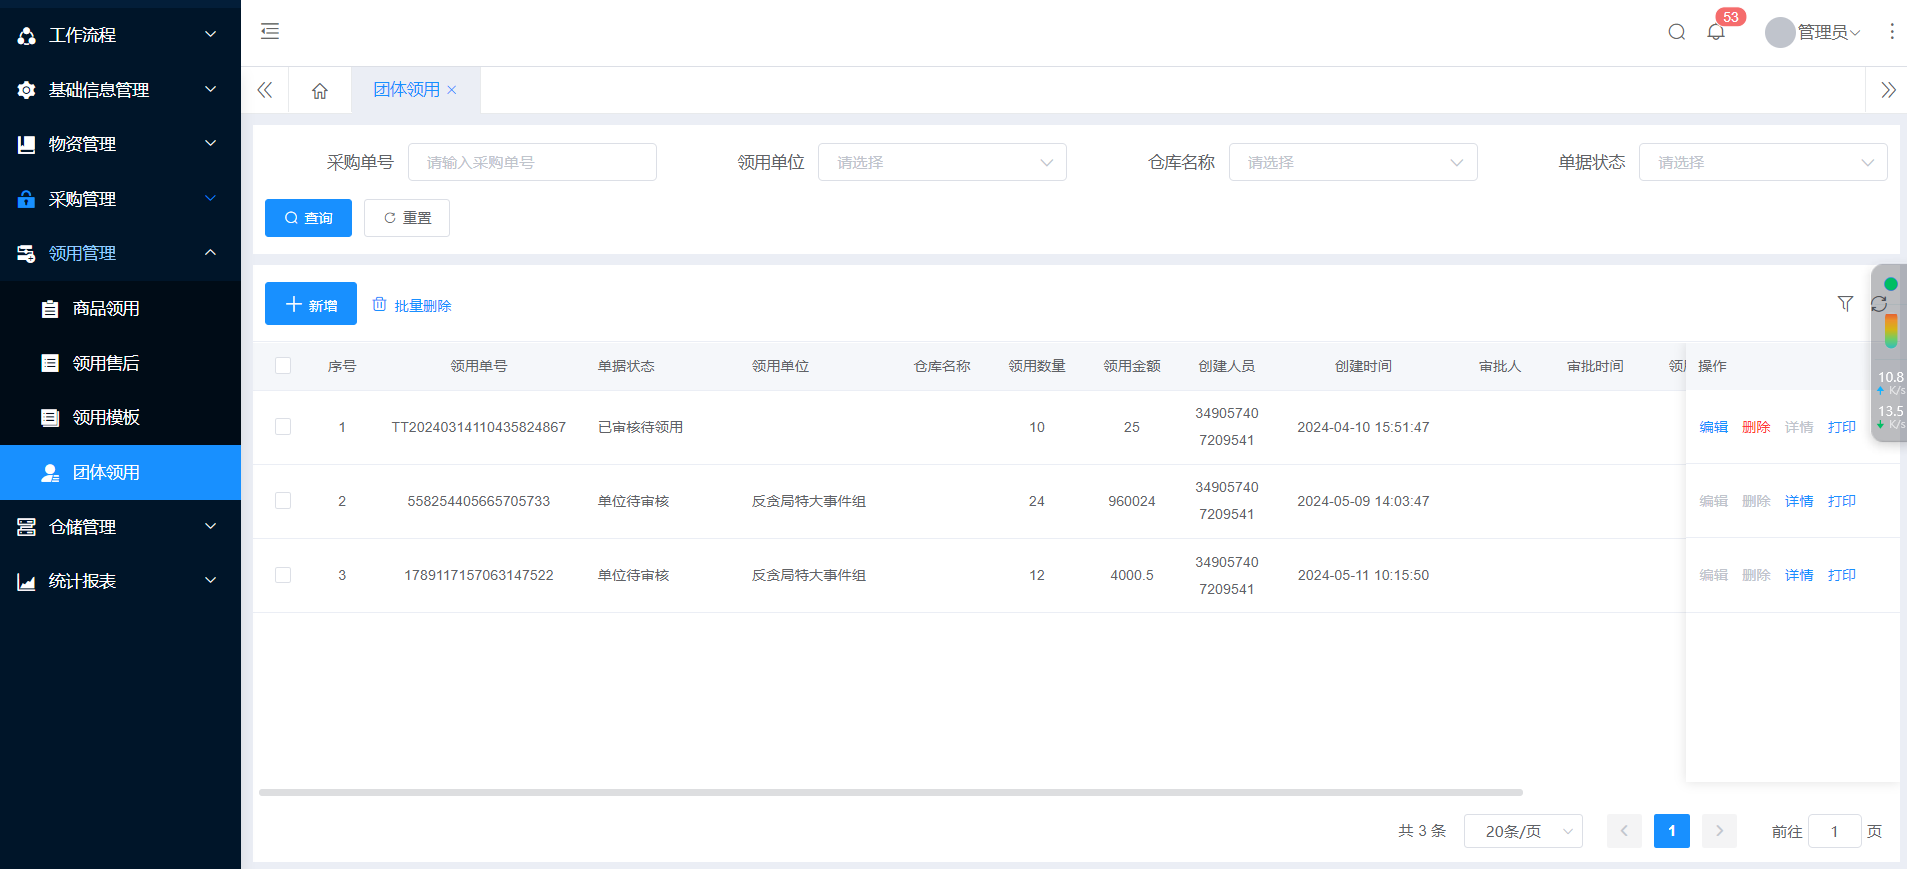Click the 领用管理 sidebar icon
Screen dimensions: 1907x869
(27, 253)
